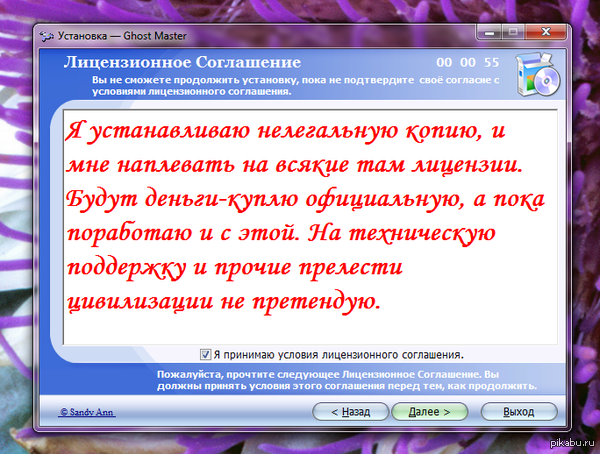The image size is (600, 454).
Task: Open the "© Sandy Ann" link
Action: pos(87,411)
